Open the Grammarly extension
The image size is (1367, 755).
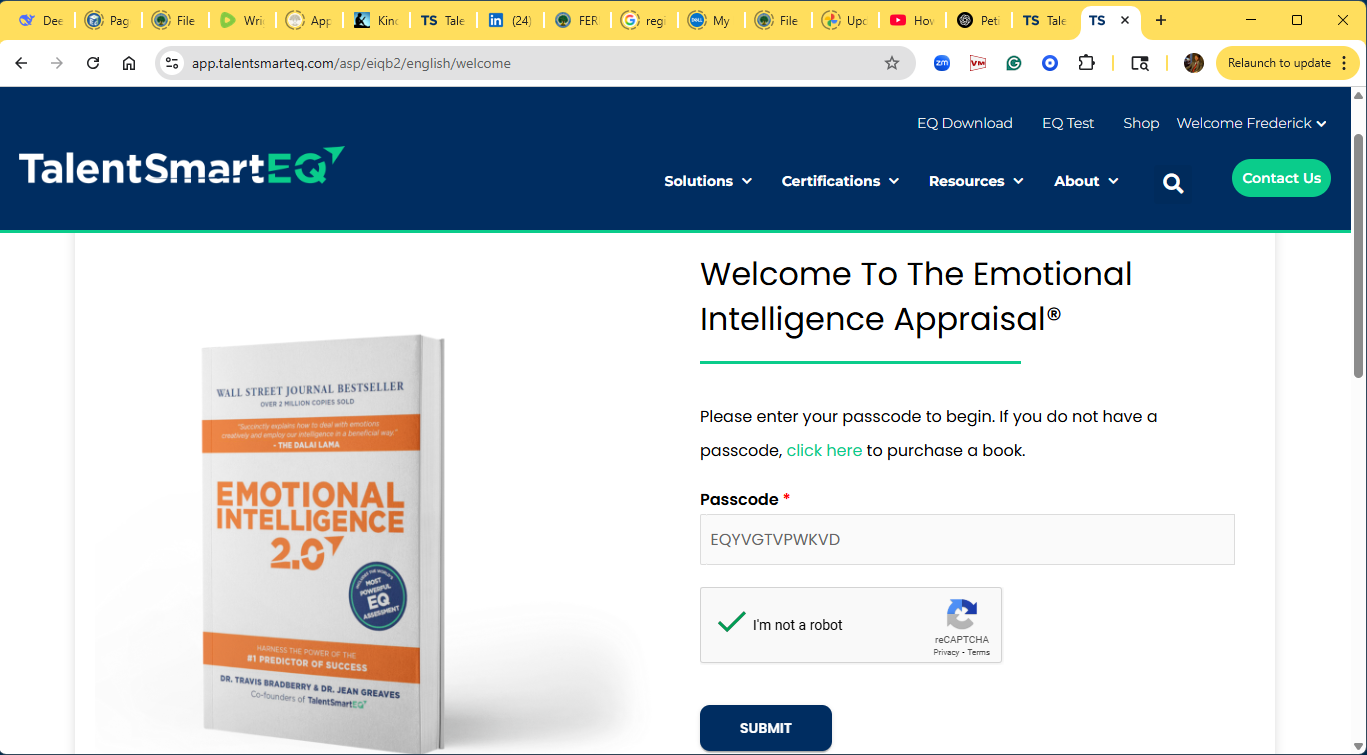coord(1014,63)
